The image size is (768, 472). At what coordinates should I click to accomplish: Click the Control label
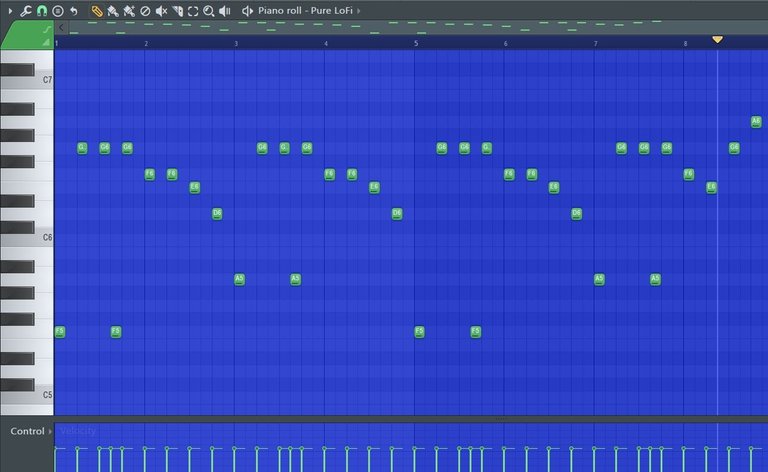(27, 431)
